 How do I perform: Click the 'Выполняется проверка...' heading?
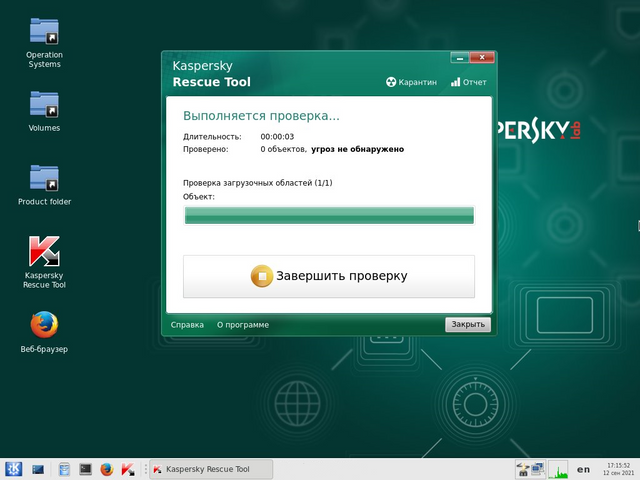coord(261,116)
